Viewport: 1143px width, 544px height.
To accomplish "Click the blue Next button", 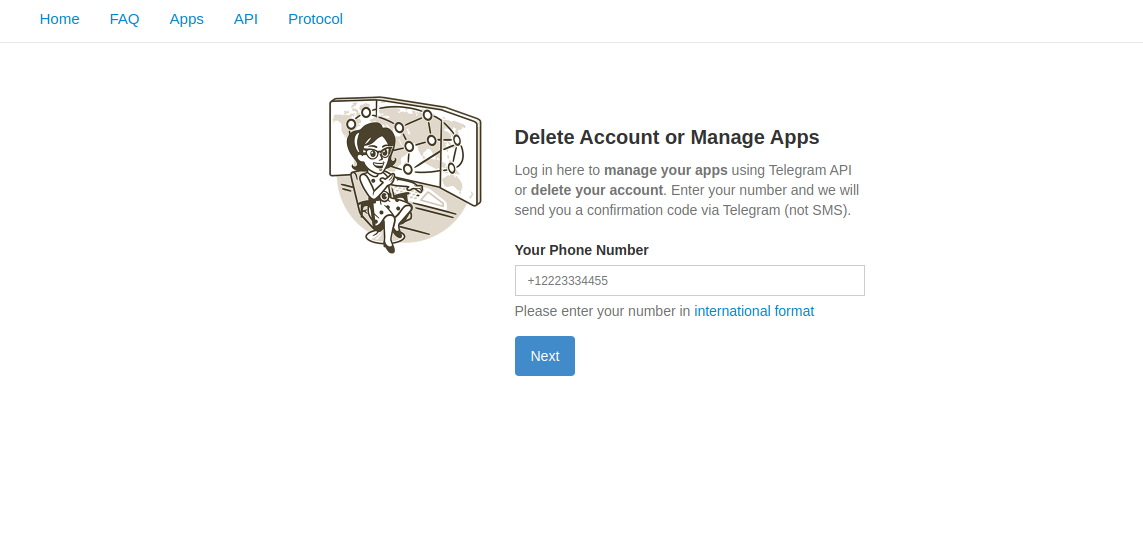I will click(545, 356).
